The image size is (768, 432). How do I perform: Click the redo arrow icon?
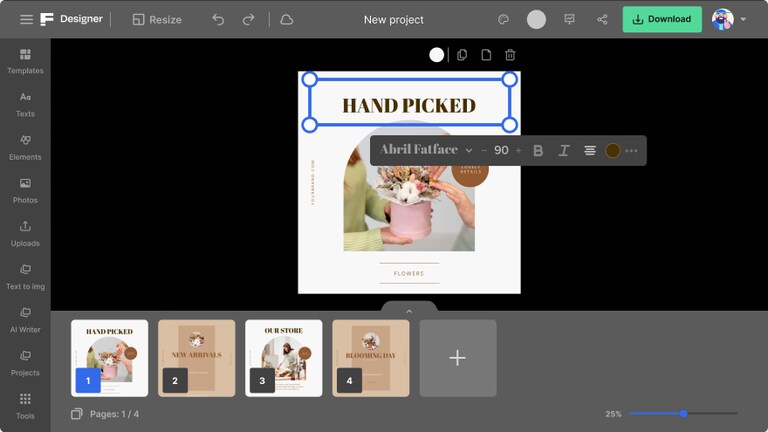pyautogui.click(x=248, y=19)
